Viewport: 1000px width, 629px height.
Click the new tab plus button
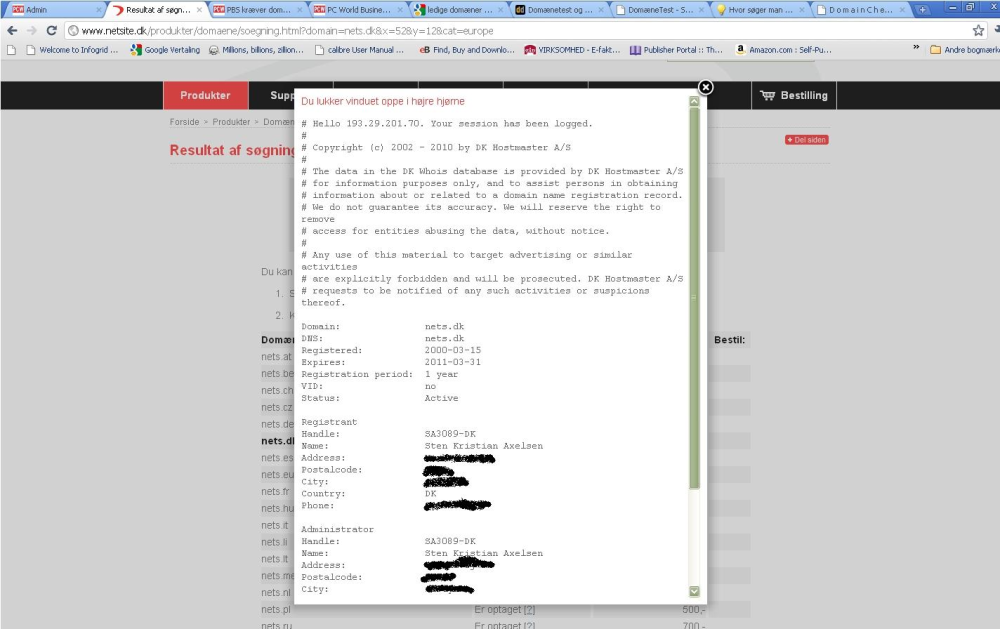coord(922,10)
